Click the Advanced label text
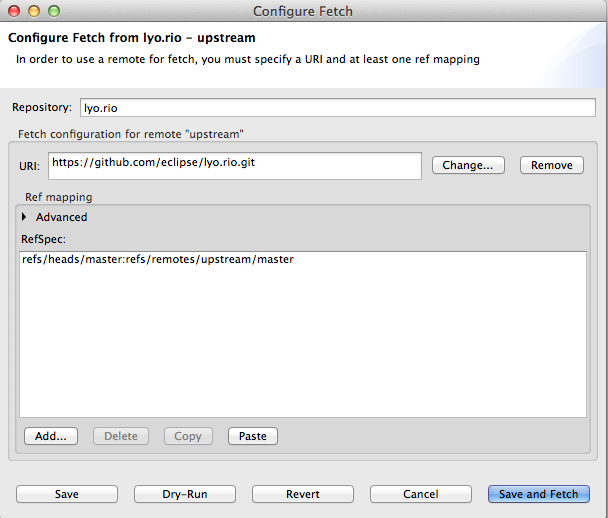Viewport: 608px width, 518px height. point(62,217)
